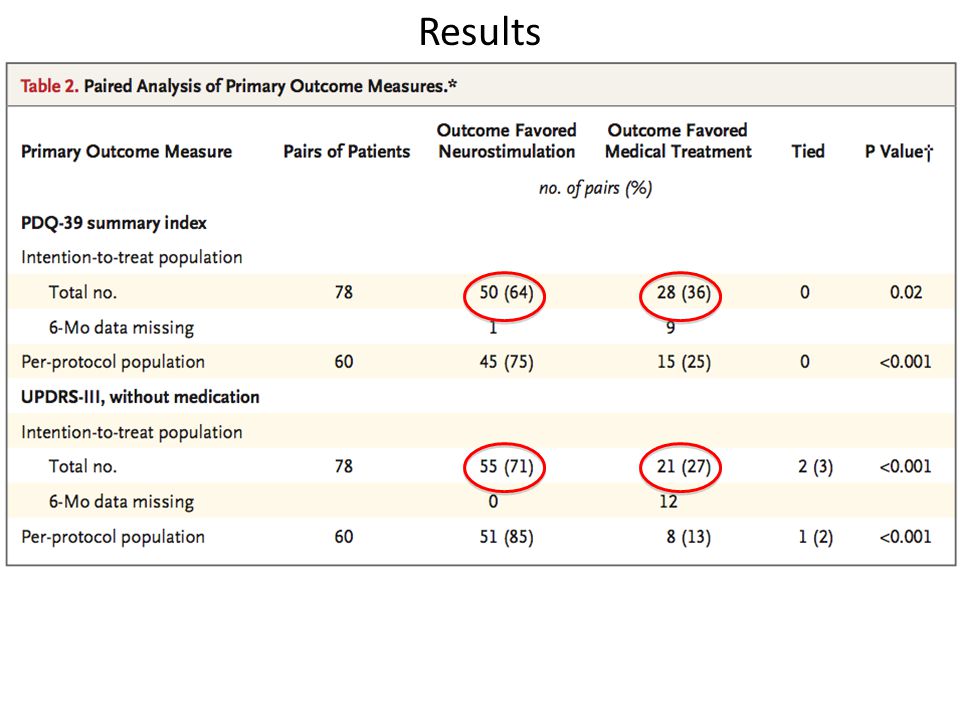
Task: Click the 0.02 P value cell
Action: point(906,292)
